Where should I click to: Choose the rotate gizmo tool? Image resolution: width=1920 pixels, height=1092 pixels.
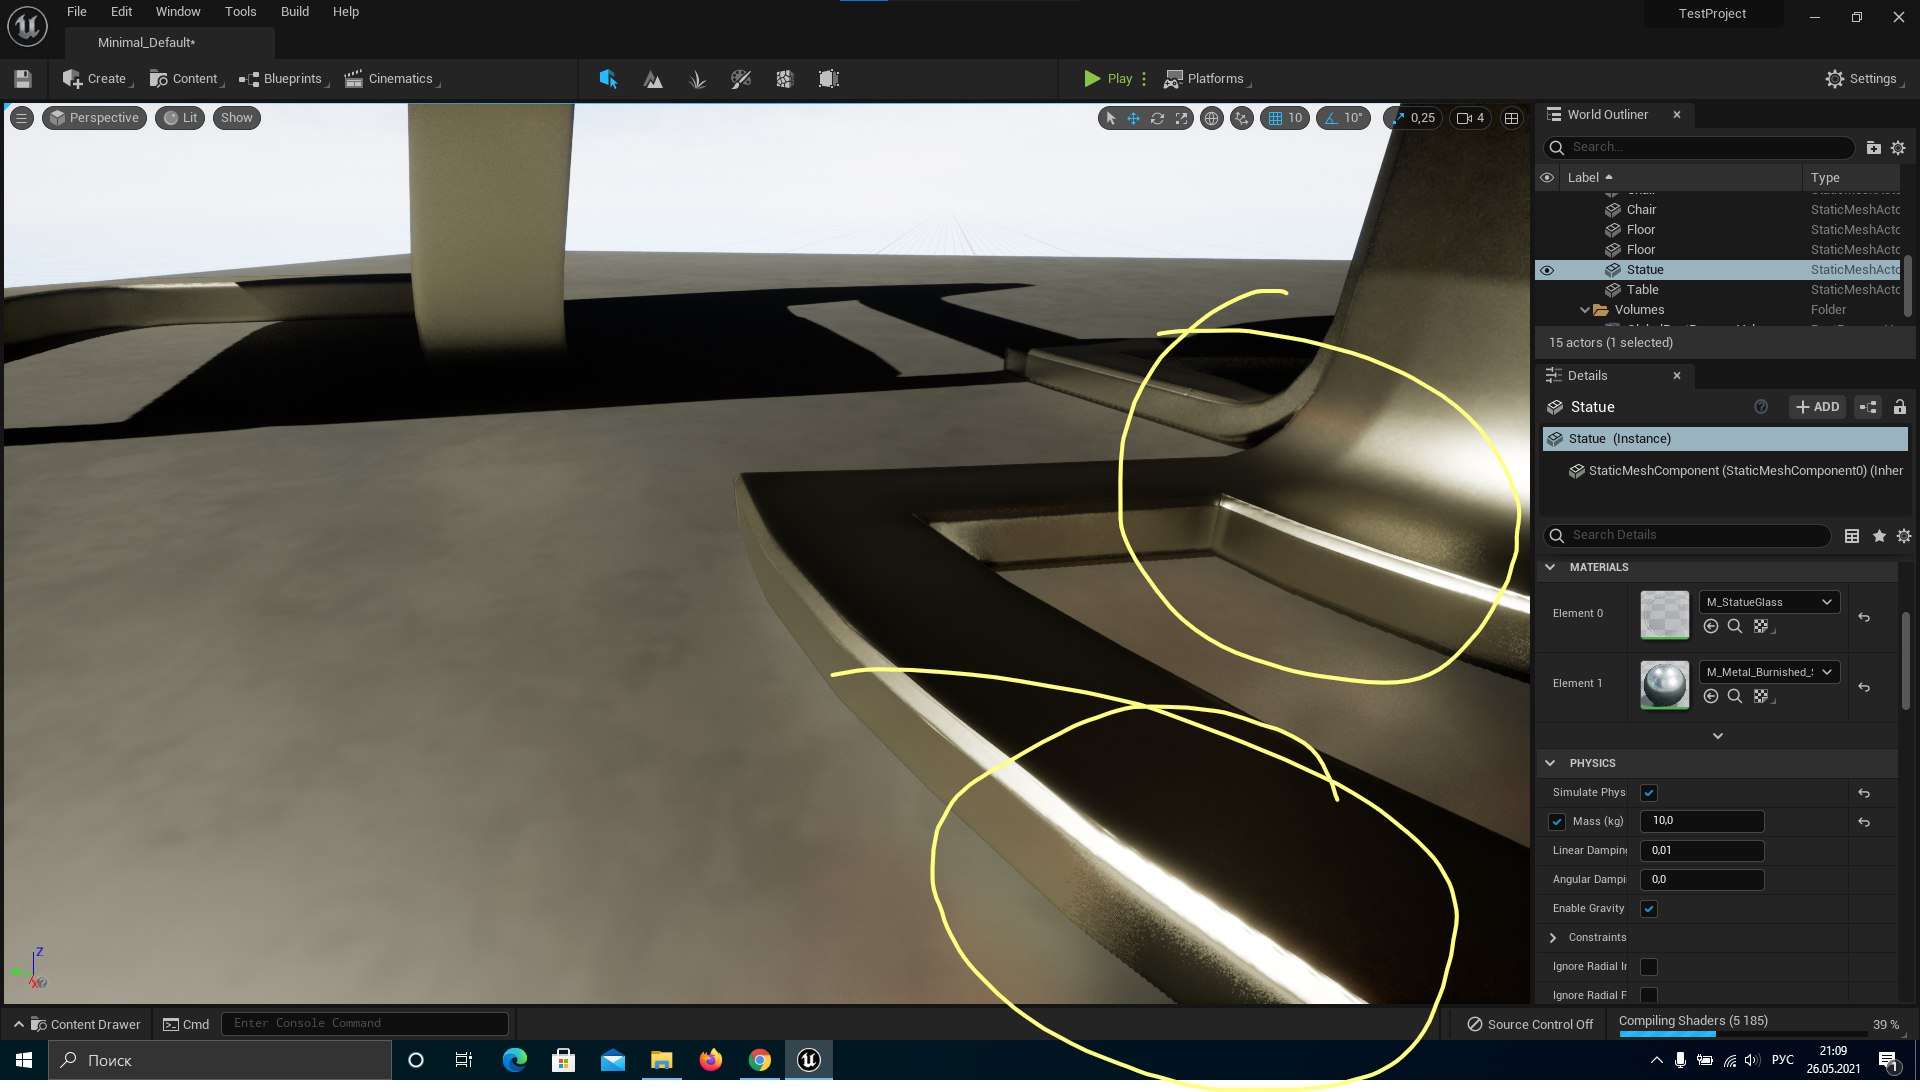[1157, 118]
